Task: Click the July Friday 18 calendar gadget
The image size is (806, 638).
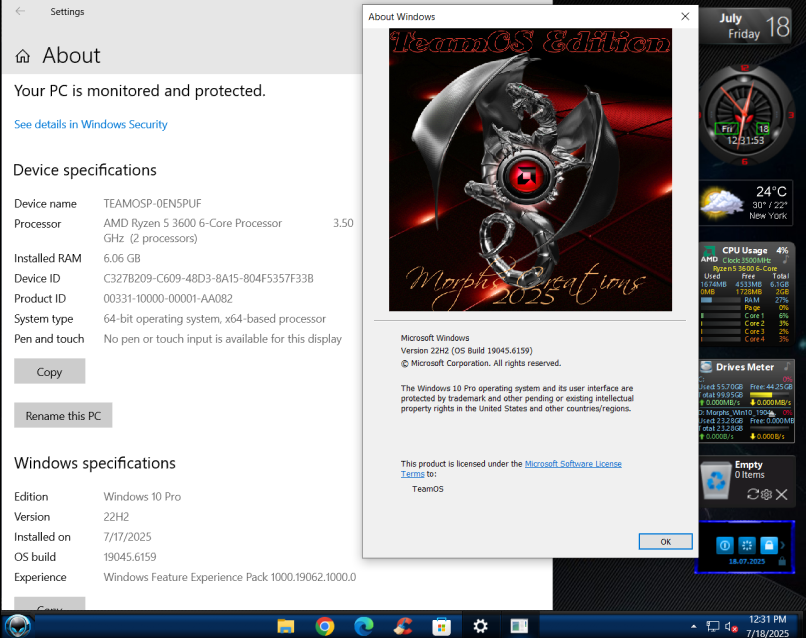Action: click(745, 27)
